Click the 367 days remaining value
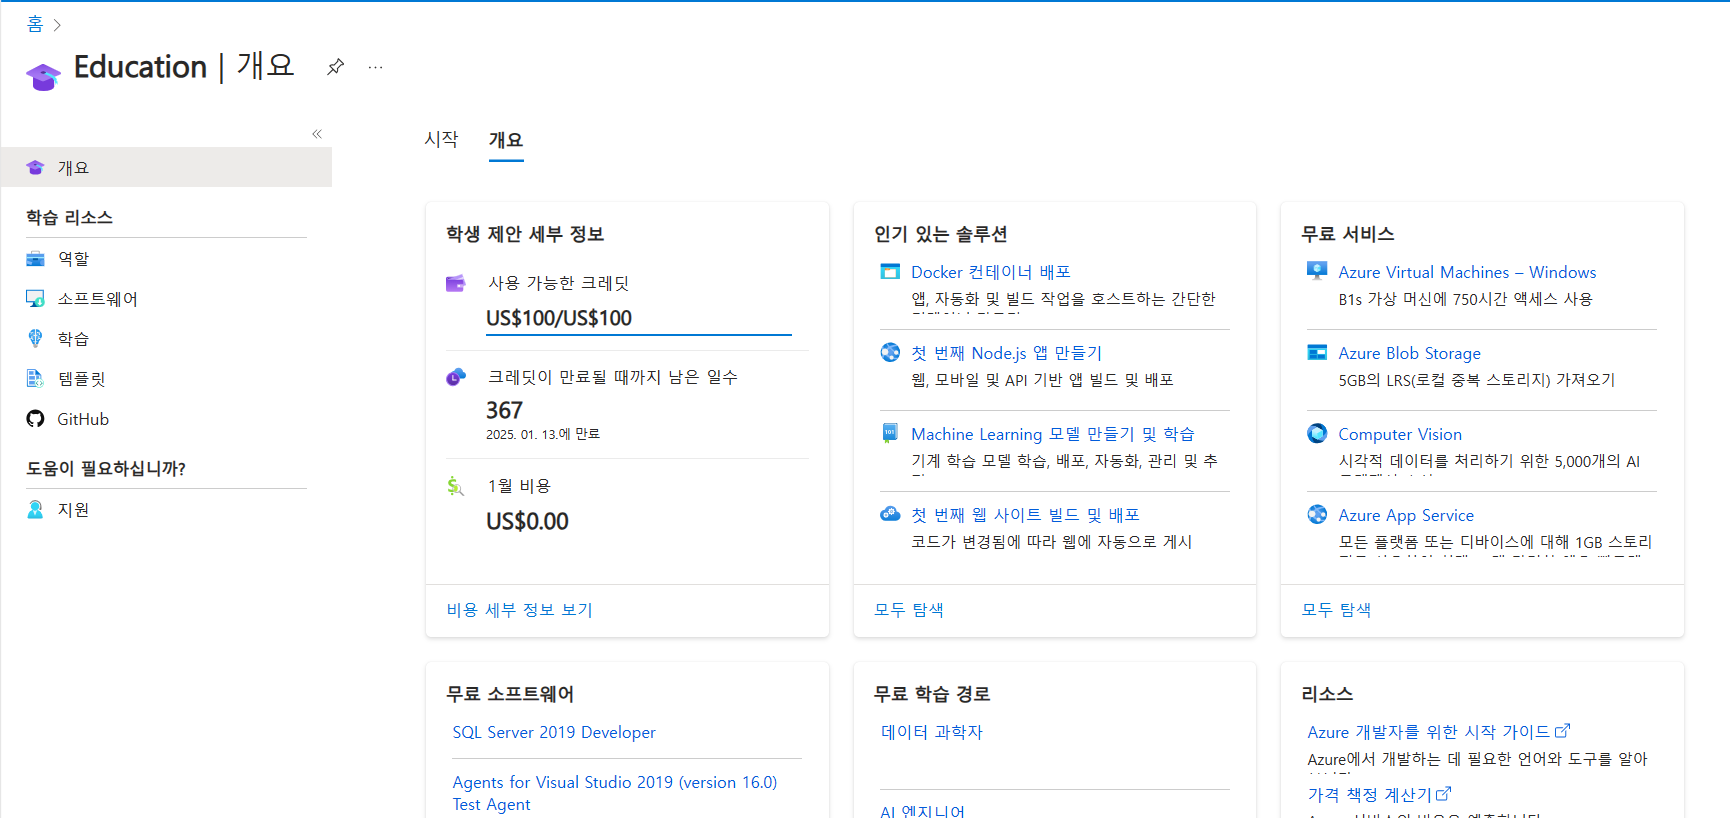The height and width of the screenshot is (818, 1730). 504,410
